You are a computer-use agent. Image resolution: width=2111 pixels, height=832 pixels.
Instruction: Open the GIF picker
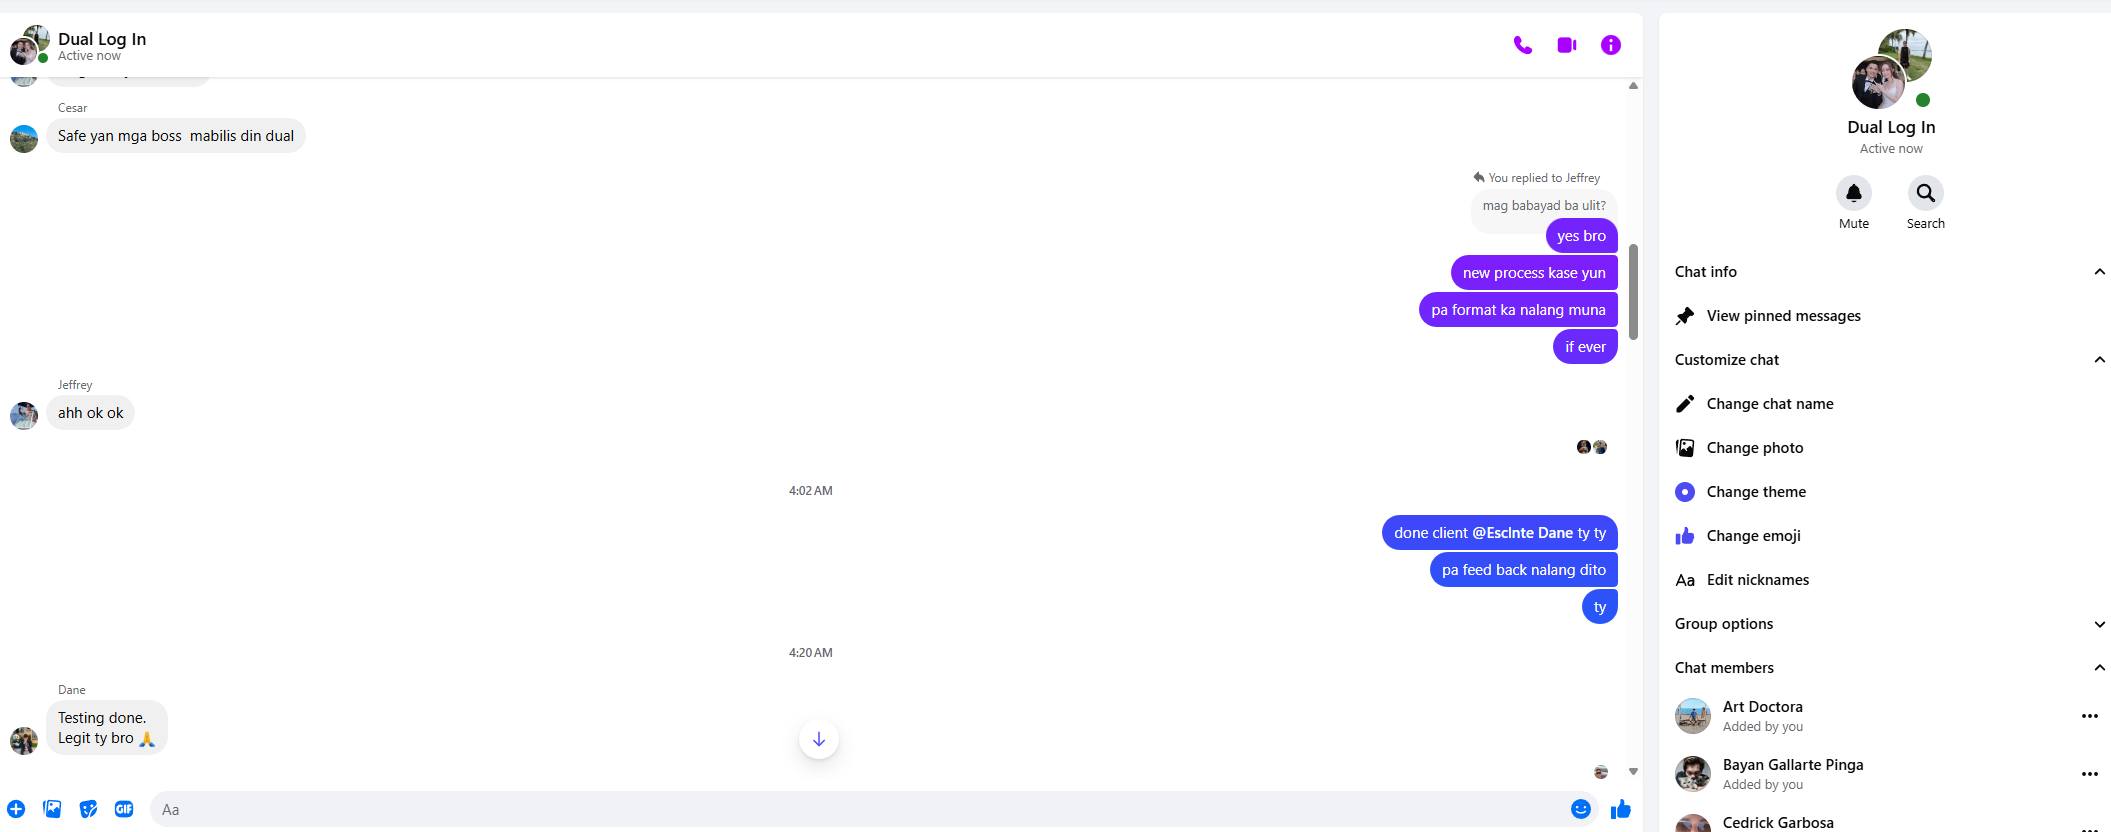click(124, 809)
